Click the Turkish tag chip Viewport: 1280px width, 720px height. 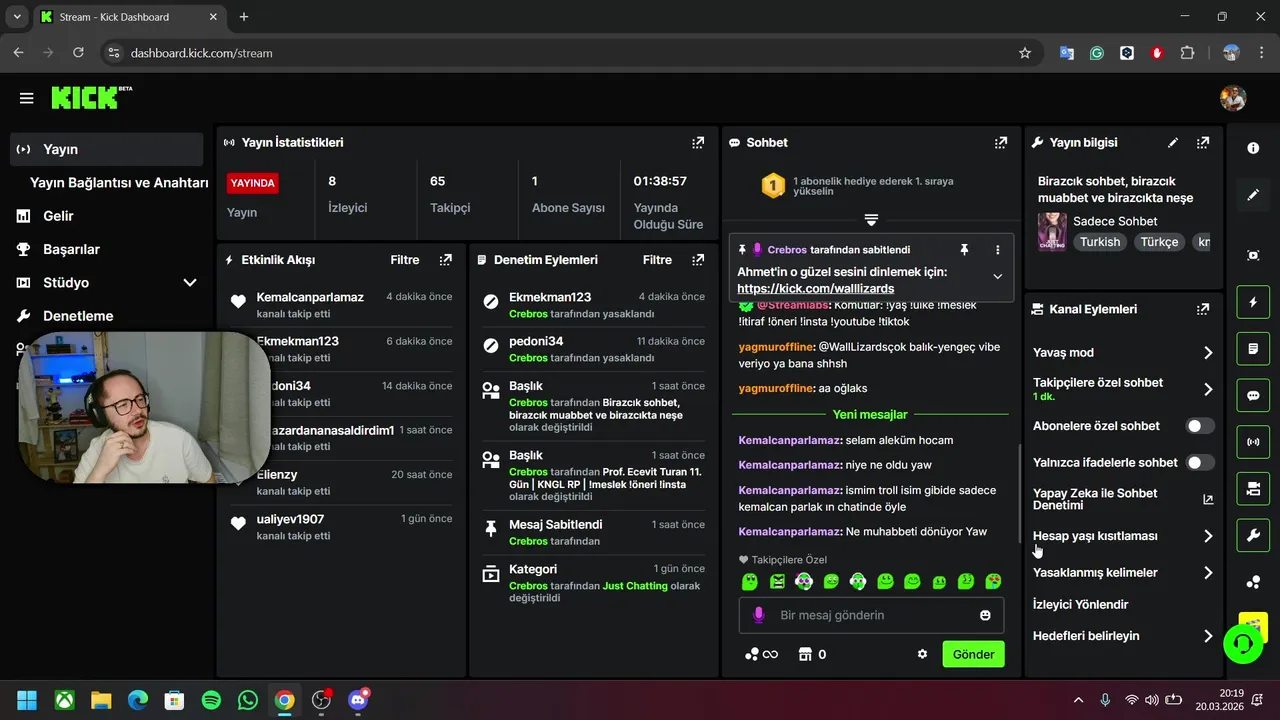tap(1100, 242)
